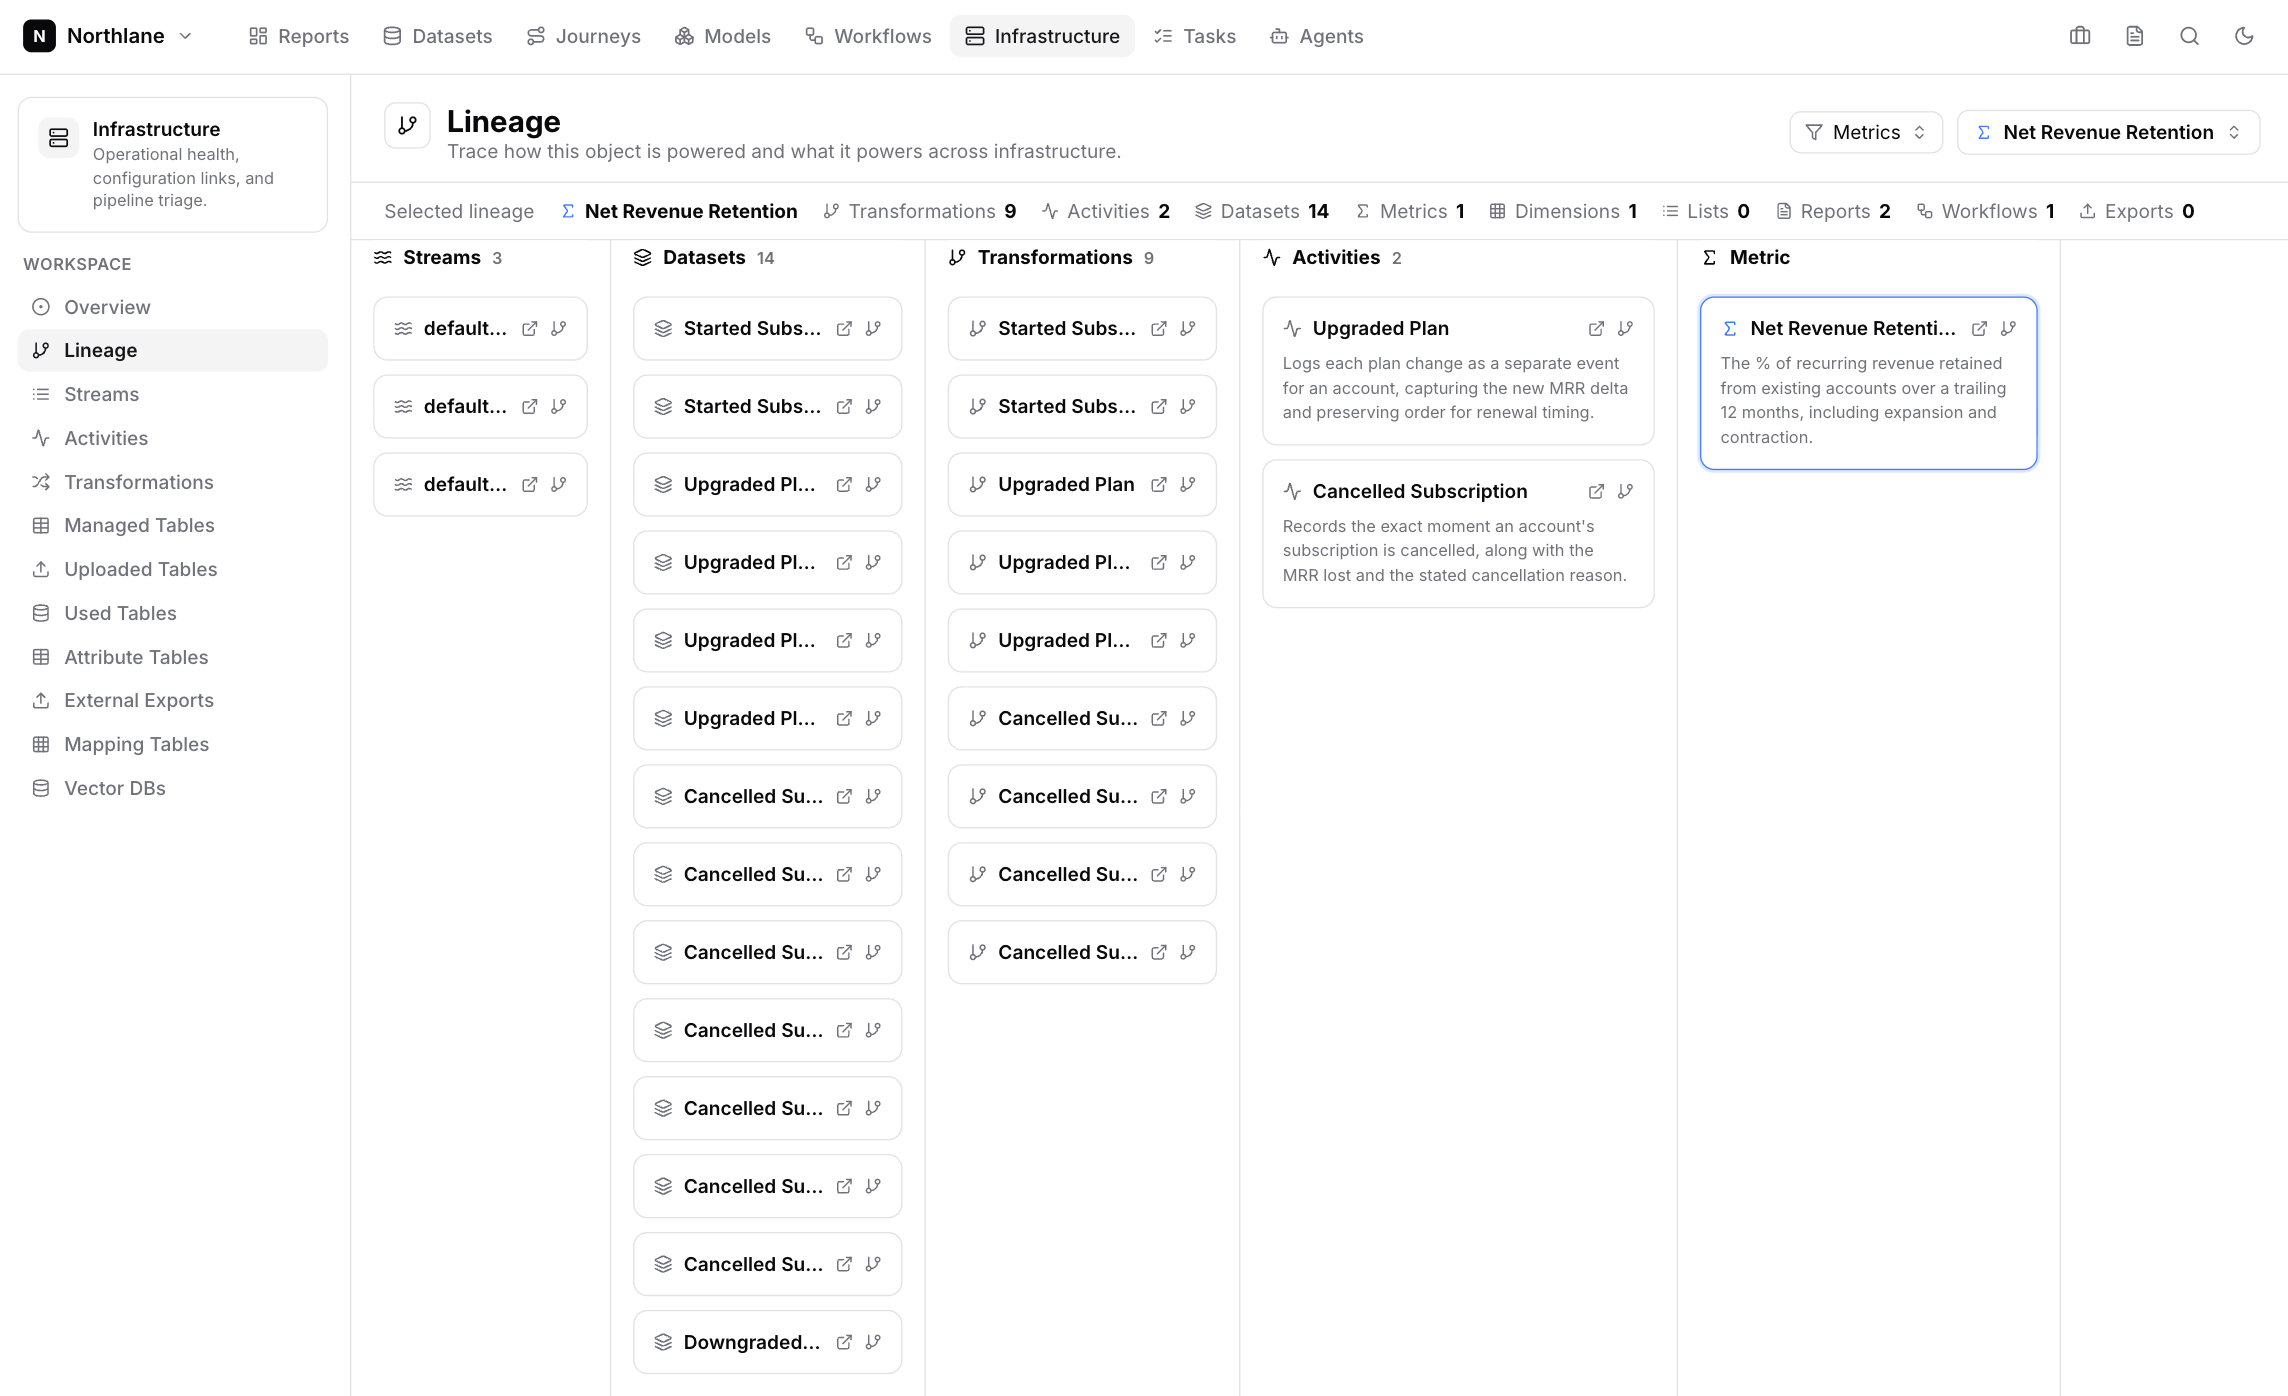Click Dimensions 1 in lineage summary bar
Viewport: 2288px width, 1396px height.
(x=1563, y=211)
